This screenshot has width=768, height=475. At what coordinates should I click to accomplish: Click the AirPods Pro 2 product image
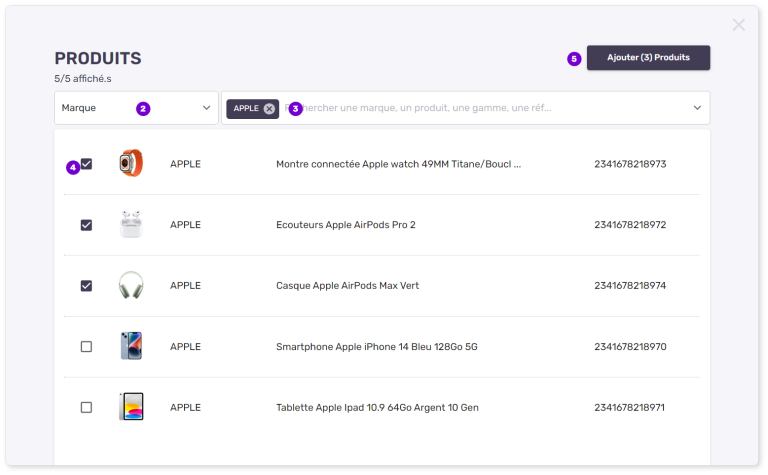click(x=131, y=225)
